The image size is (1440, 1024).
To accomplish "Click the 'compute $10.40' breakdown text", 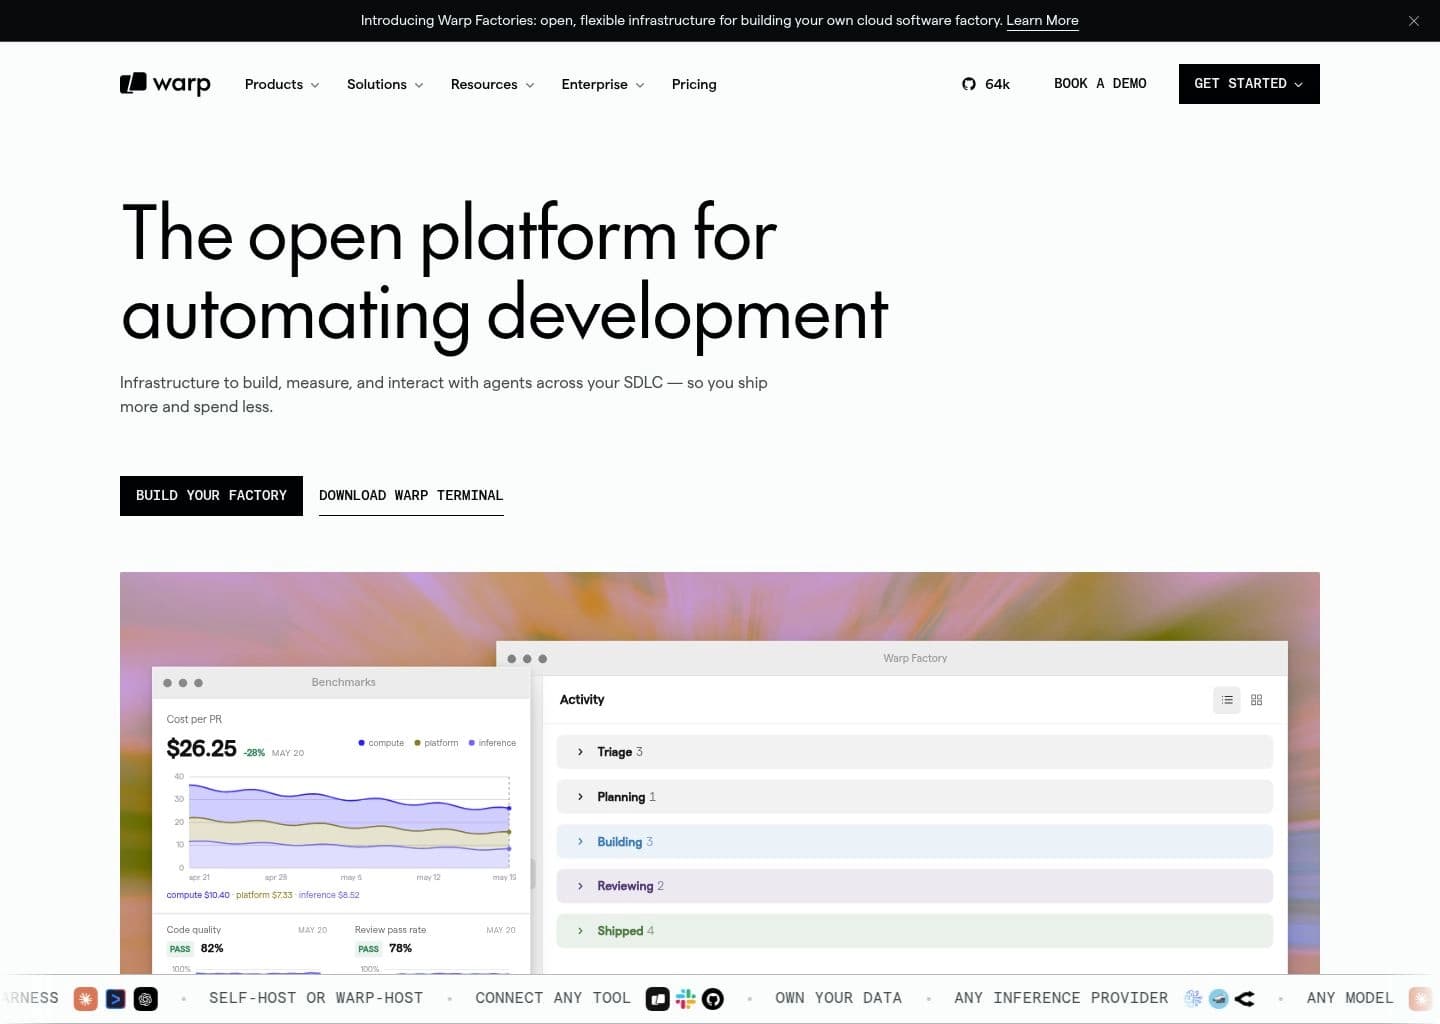I will tap(198, 895).
